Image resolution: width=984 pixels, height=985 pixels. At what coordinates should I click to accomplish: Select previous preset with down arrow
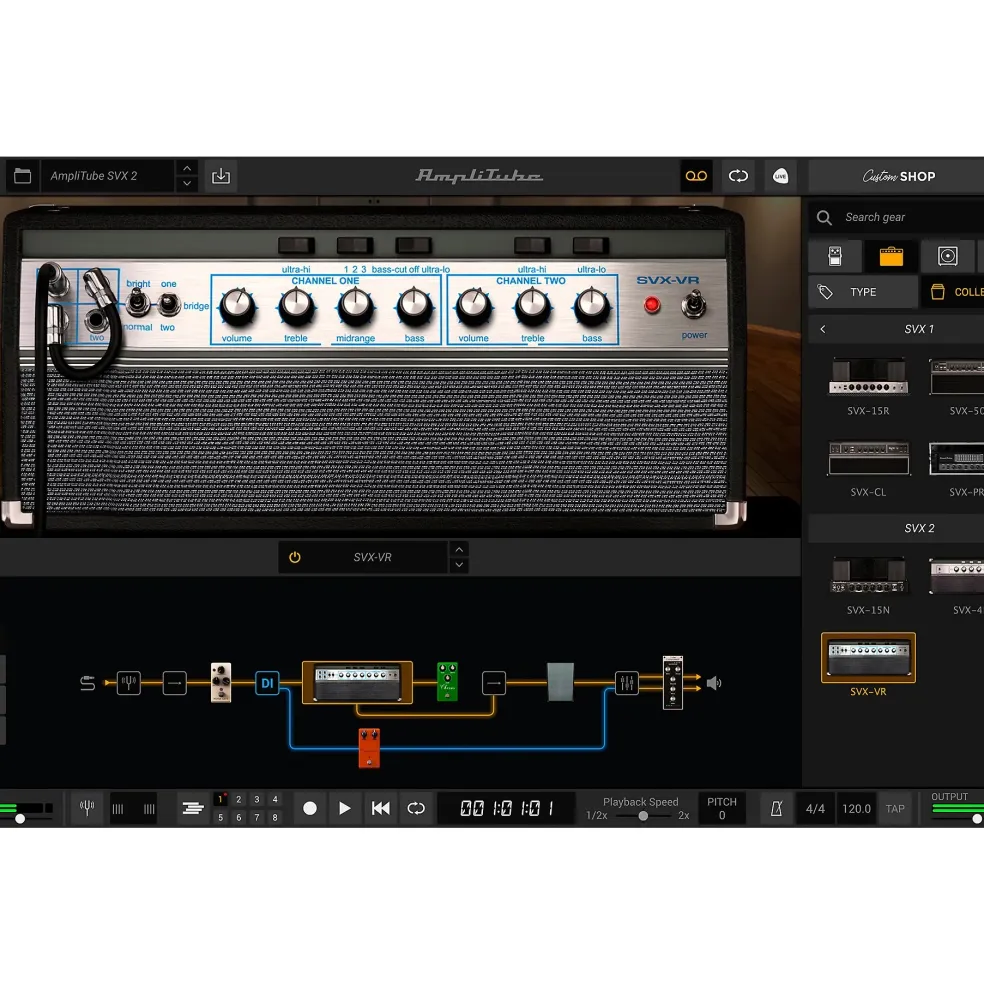click(x=187, y=183)
